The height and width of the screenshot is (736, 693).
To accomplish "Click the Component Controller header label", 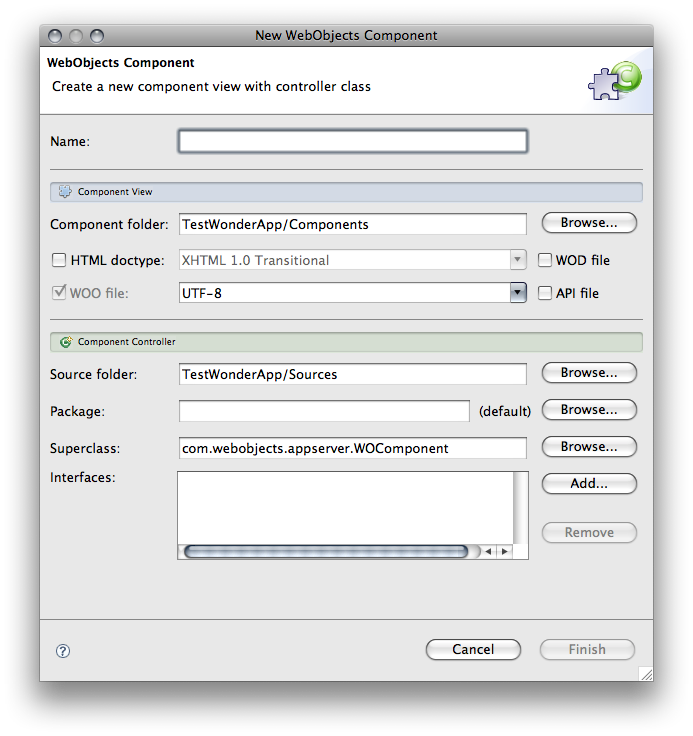I will [x=127, y=342].
